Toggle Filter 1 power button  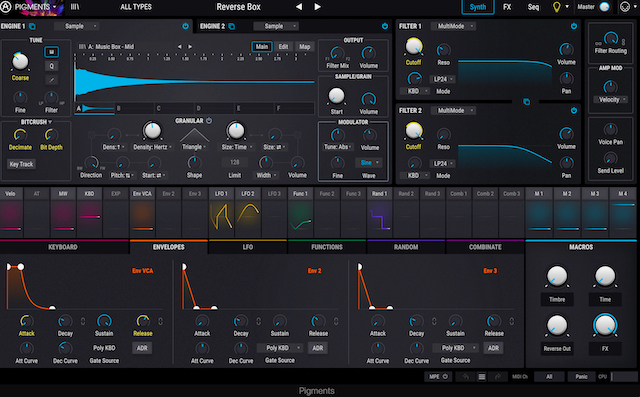coord(574,26)
